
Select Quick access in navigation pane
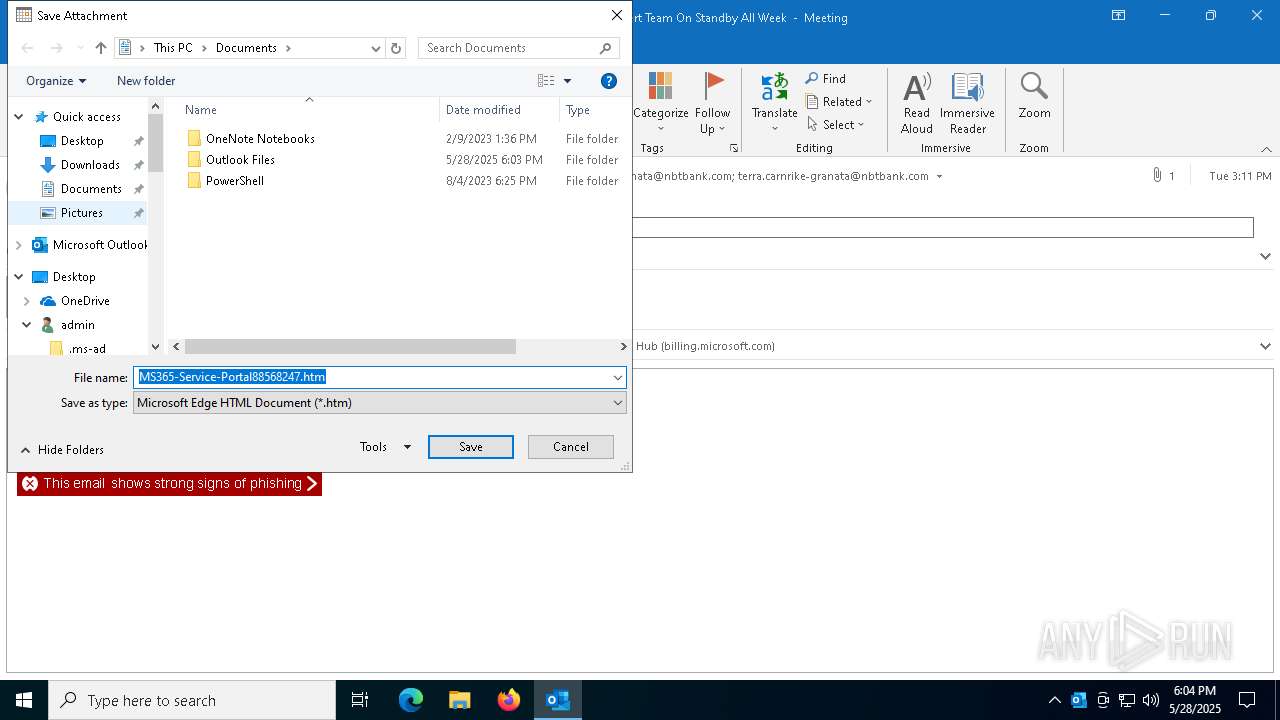point(87,117)
